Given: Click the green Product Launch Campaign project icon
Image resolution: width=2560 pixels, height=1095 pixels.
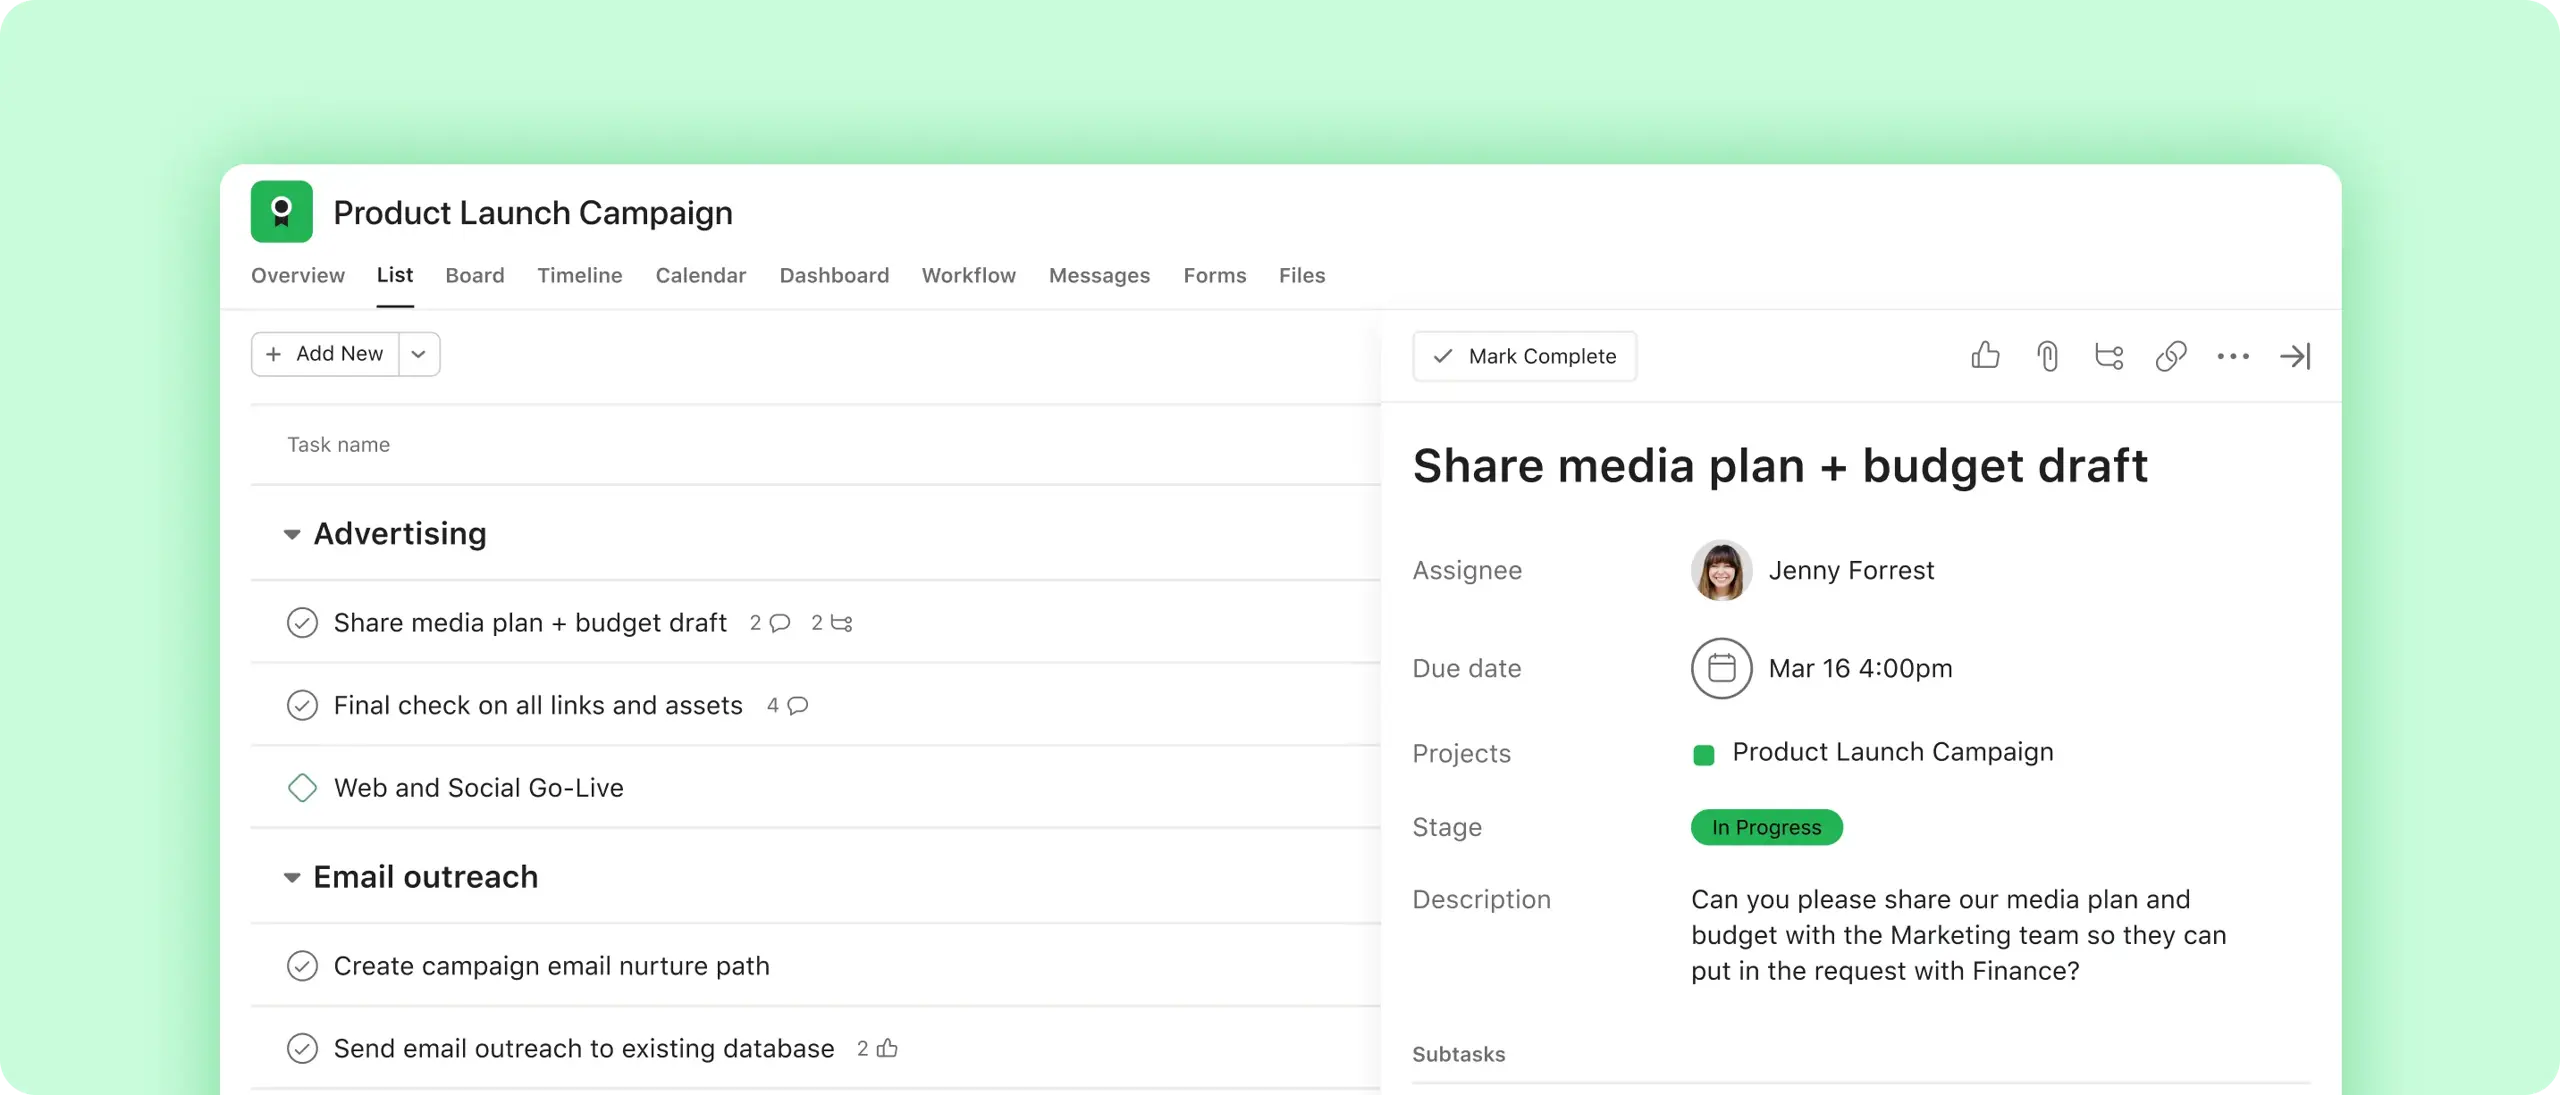Looking at the screenshot, I should 281,212.
